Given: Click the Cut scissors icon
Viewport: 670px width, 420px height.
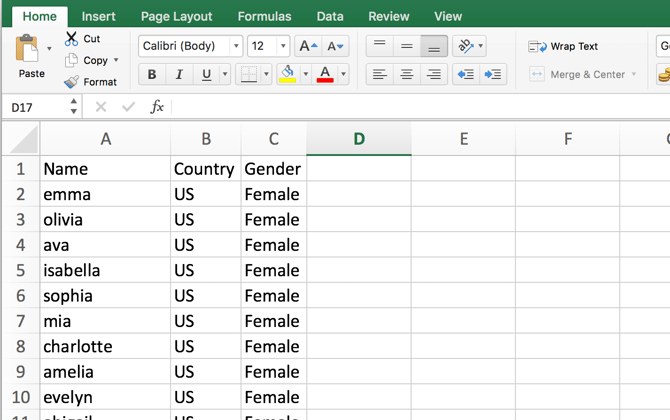Looking at the screenshot, I should (71, 39).
